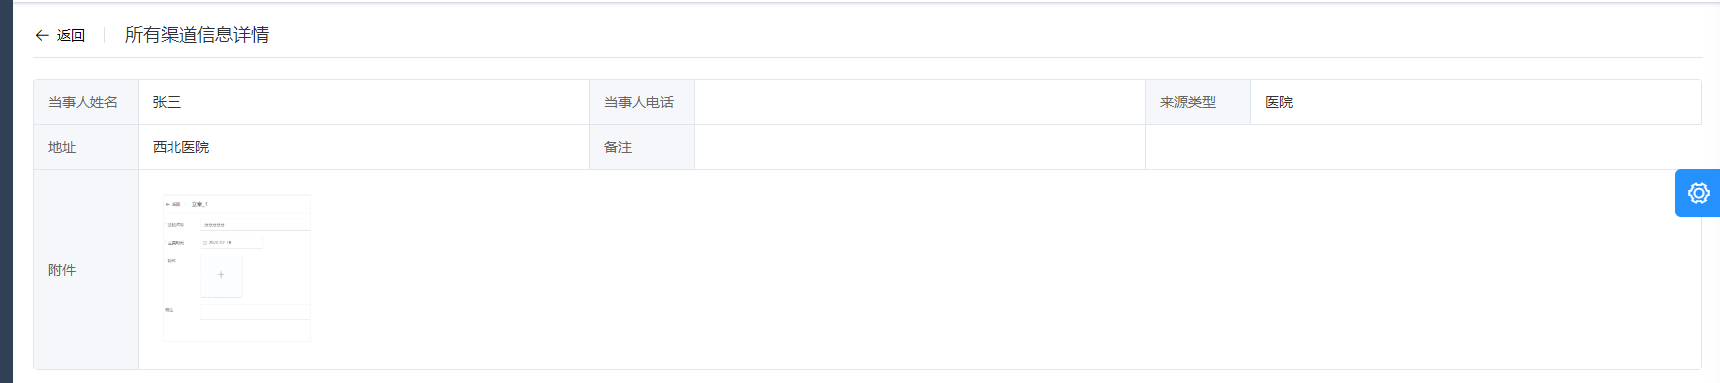Click the 附件 label cell
This screenshot has width=1720, height=383.
[86, 270]
